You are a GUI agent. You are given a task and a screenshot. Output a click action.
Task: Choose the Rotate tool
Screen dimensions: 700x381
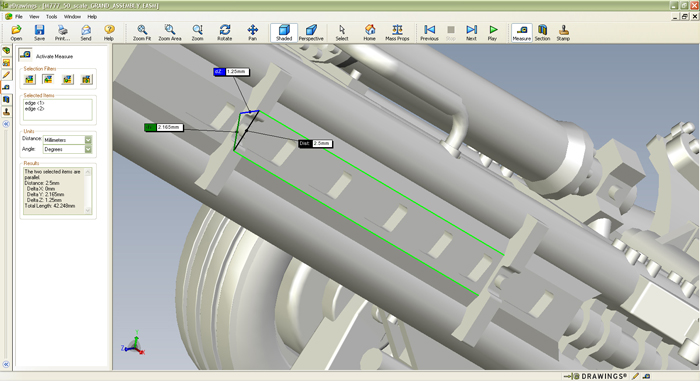(x=225, y=33)
